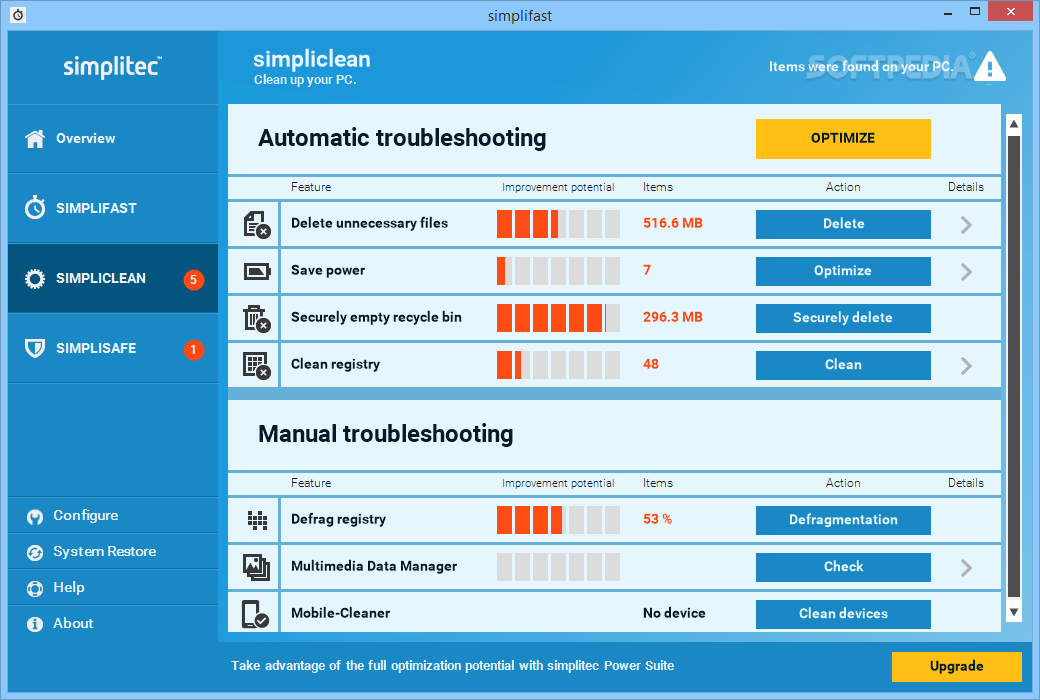The height and width of the screenshot is (700, 1040).
Task: Click the System Restore icon
Action: (x=34, y=552)
